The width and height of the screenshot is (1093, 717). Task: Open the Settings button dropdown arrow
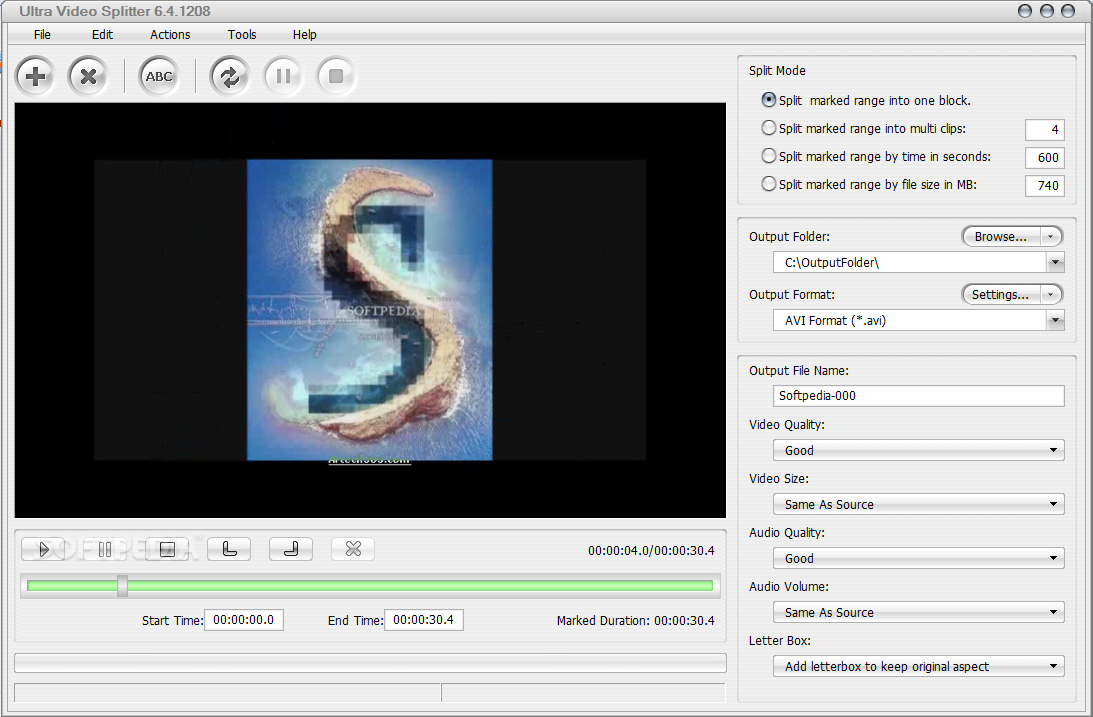click(1050, 295)
